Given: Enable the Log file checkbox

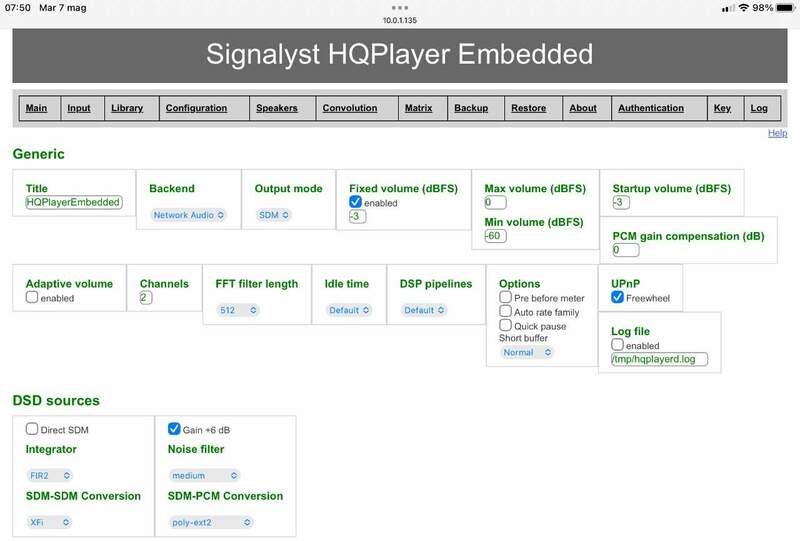Looking at the screenshot, I should tap(617, 345).
